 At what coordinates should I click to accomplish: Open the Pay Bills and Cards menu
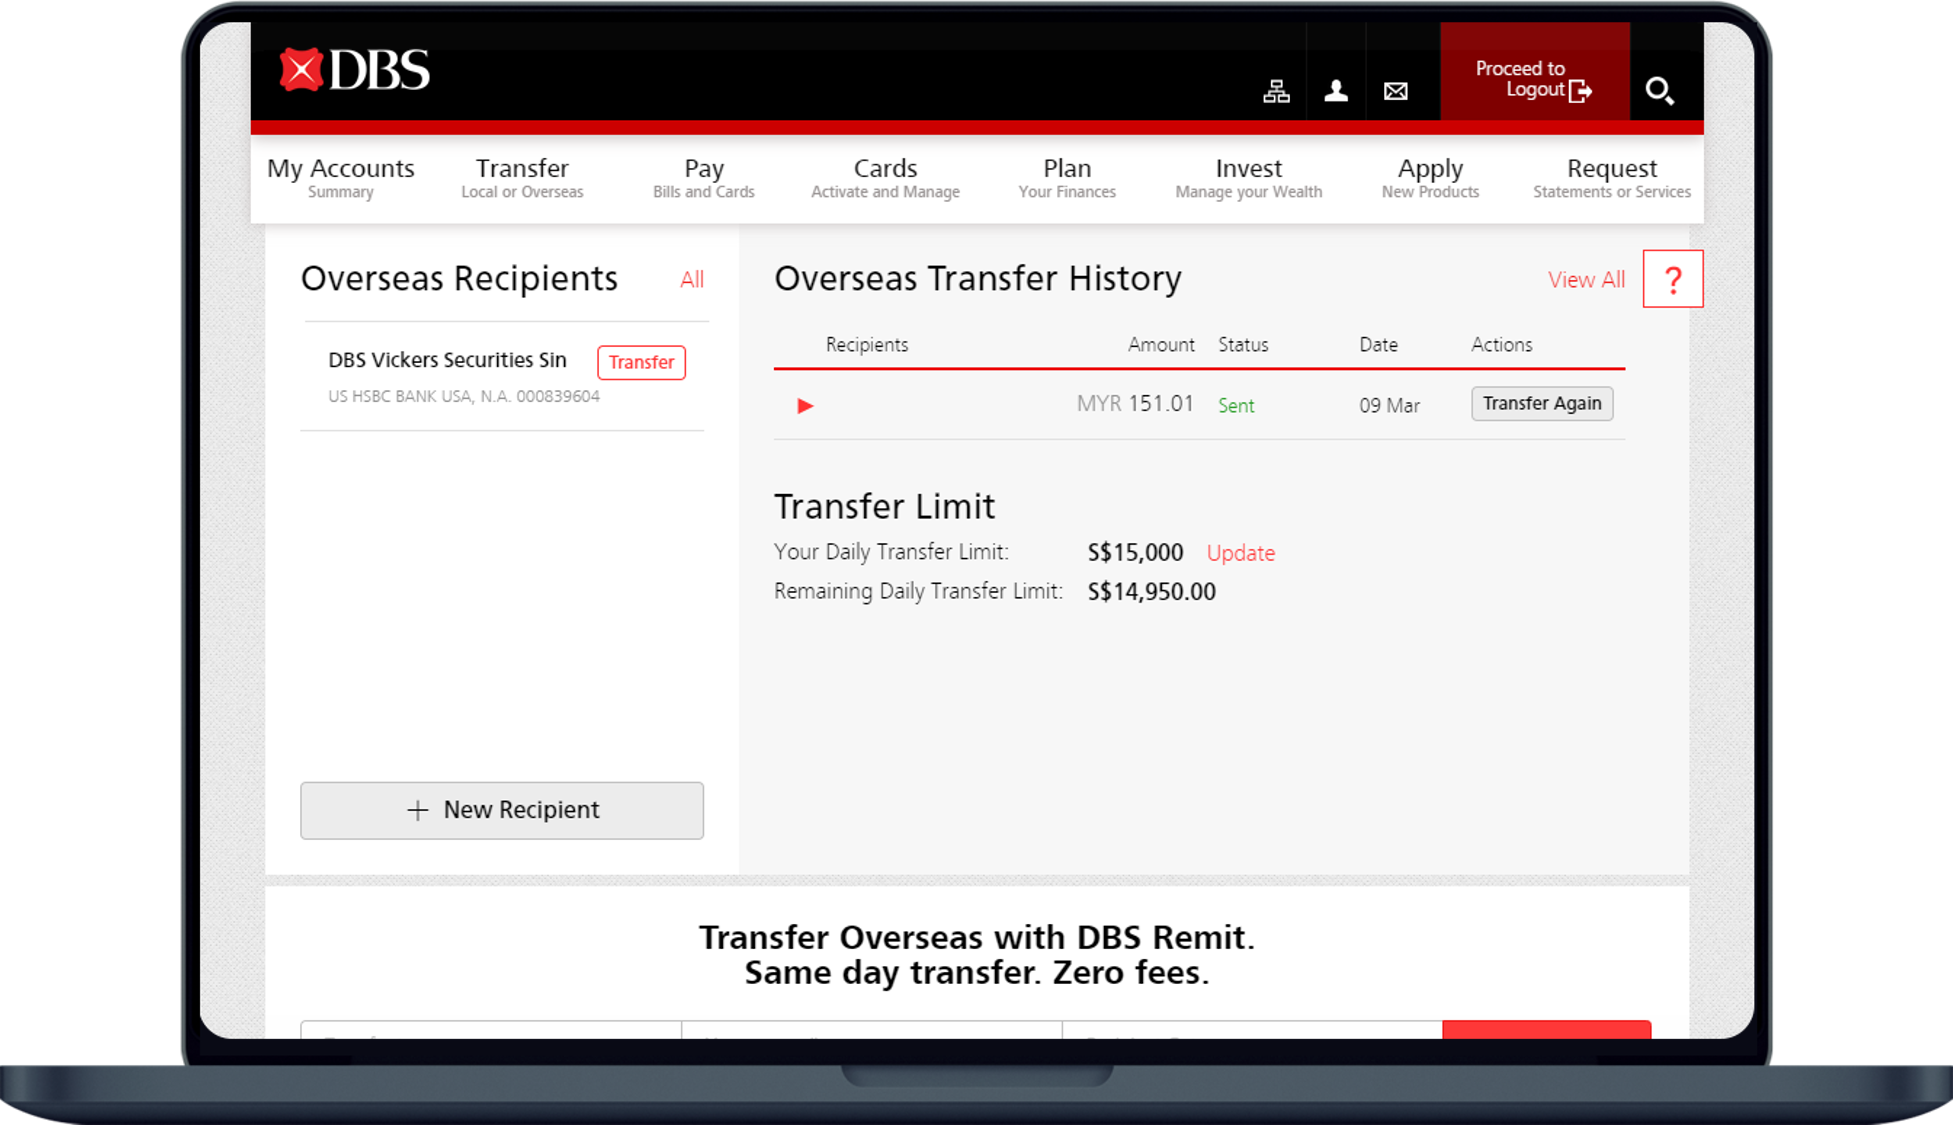tap(704, 178)
